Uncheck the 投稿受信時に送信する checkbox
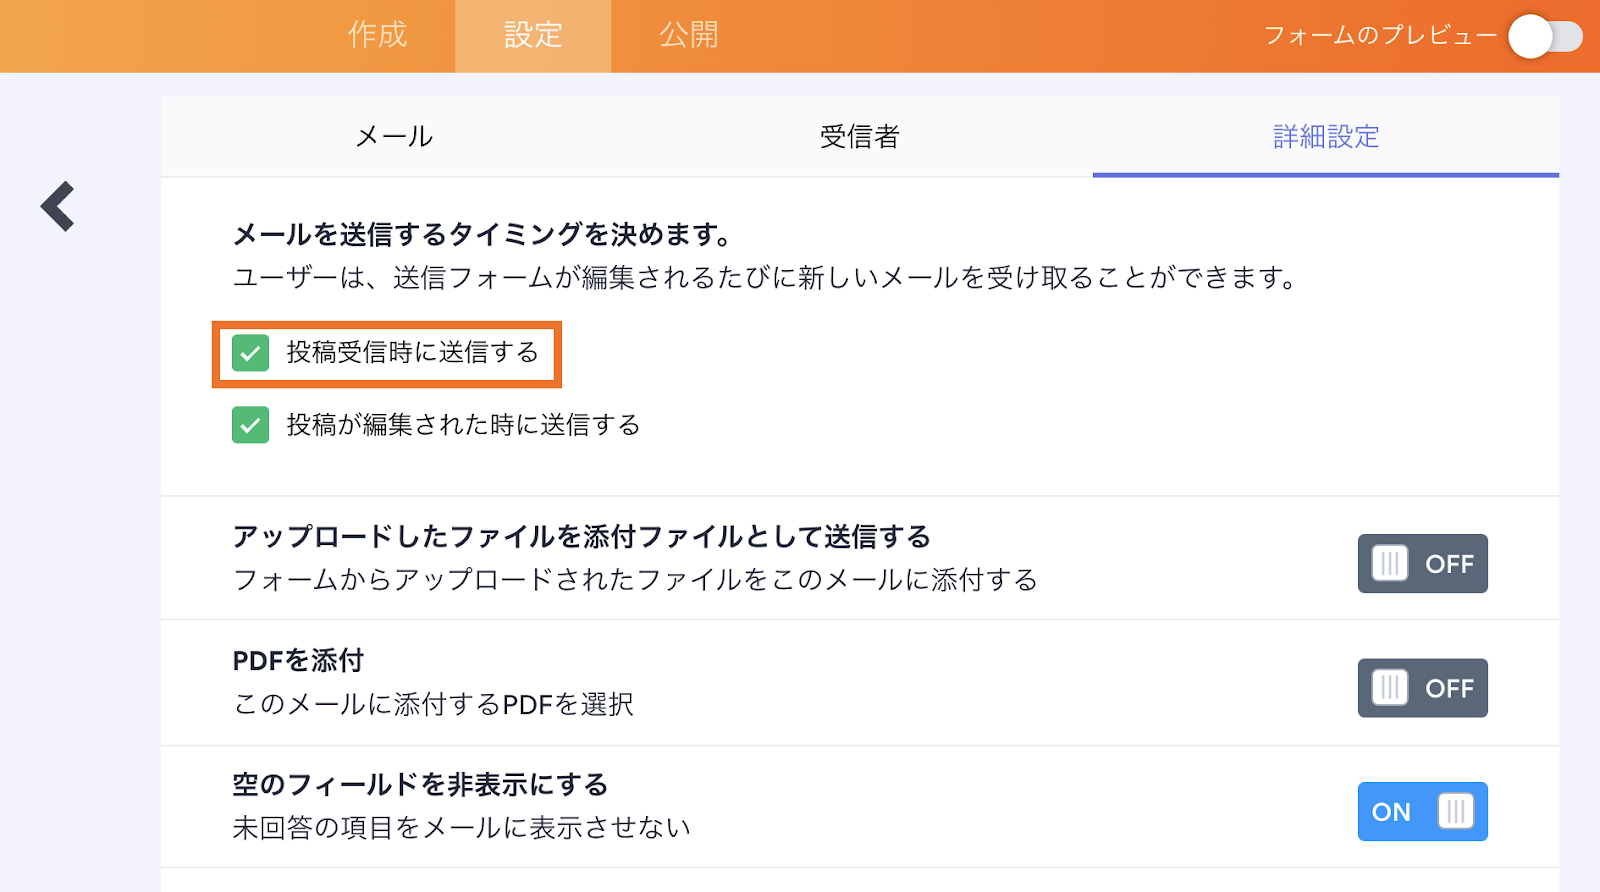 point(251,353)
